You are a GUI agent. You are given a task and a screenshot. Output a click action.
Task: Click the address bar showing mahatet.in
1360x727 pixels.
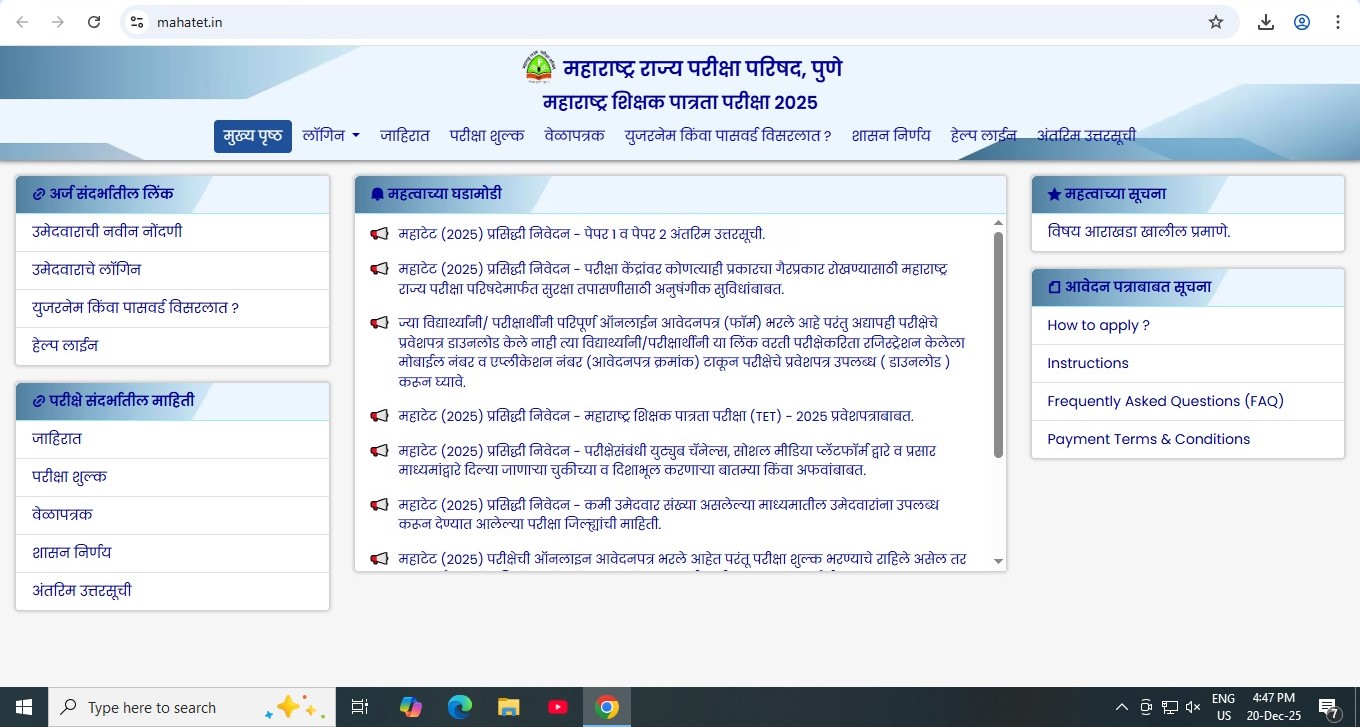pyautogui.click(x=600, y=22)
